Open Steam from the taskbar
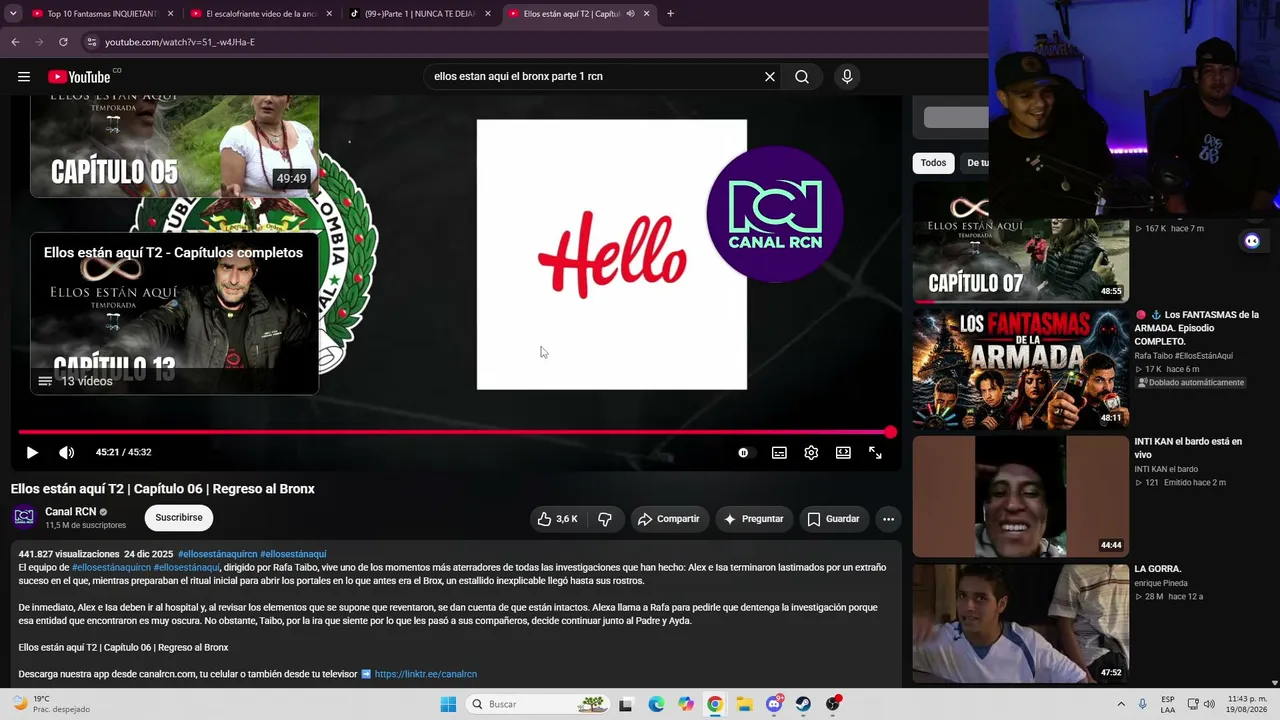 [803, 704]
